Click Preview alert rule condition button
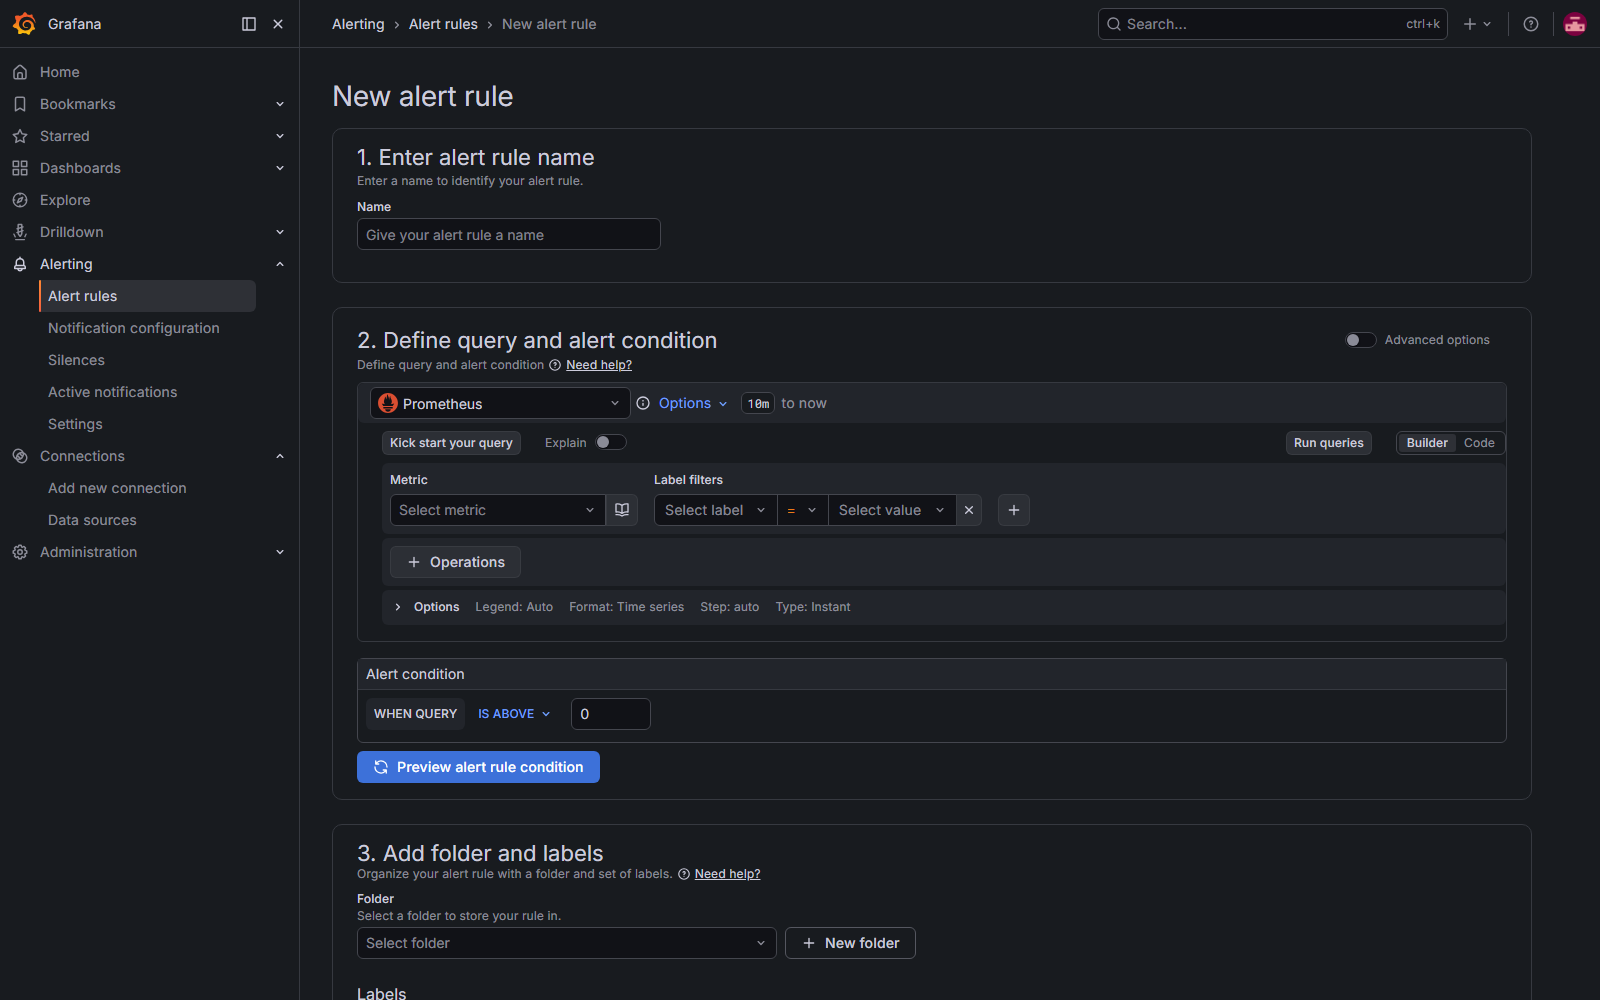 tap(478, 767)
